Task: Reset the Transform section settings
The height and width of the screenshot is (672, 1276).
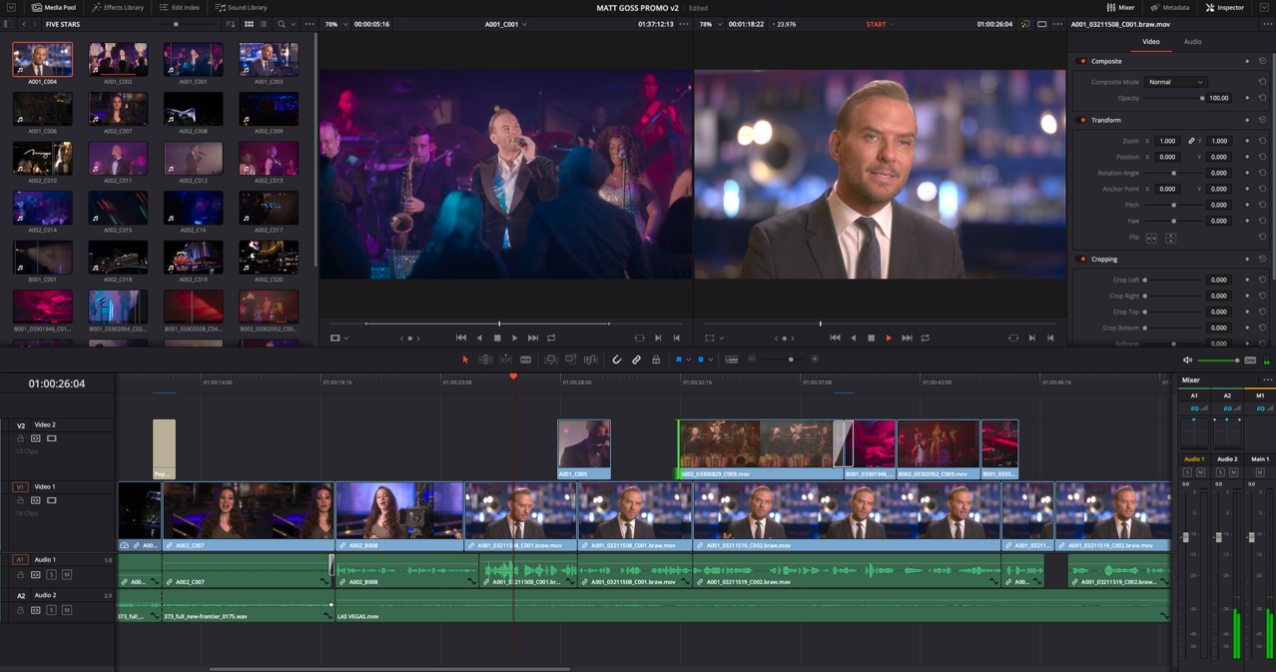Action: coord(1262,120)
